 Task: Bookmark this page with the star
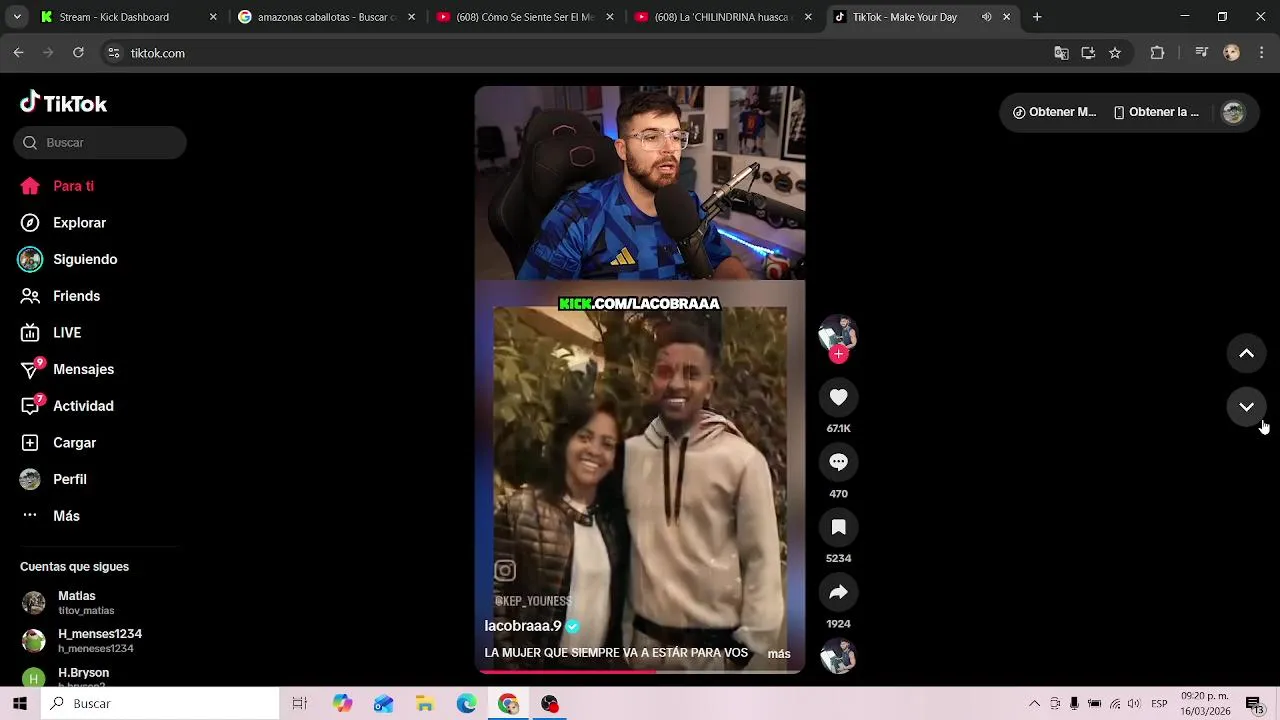[x=1115, y=53]
